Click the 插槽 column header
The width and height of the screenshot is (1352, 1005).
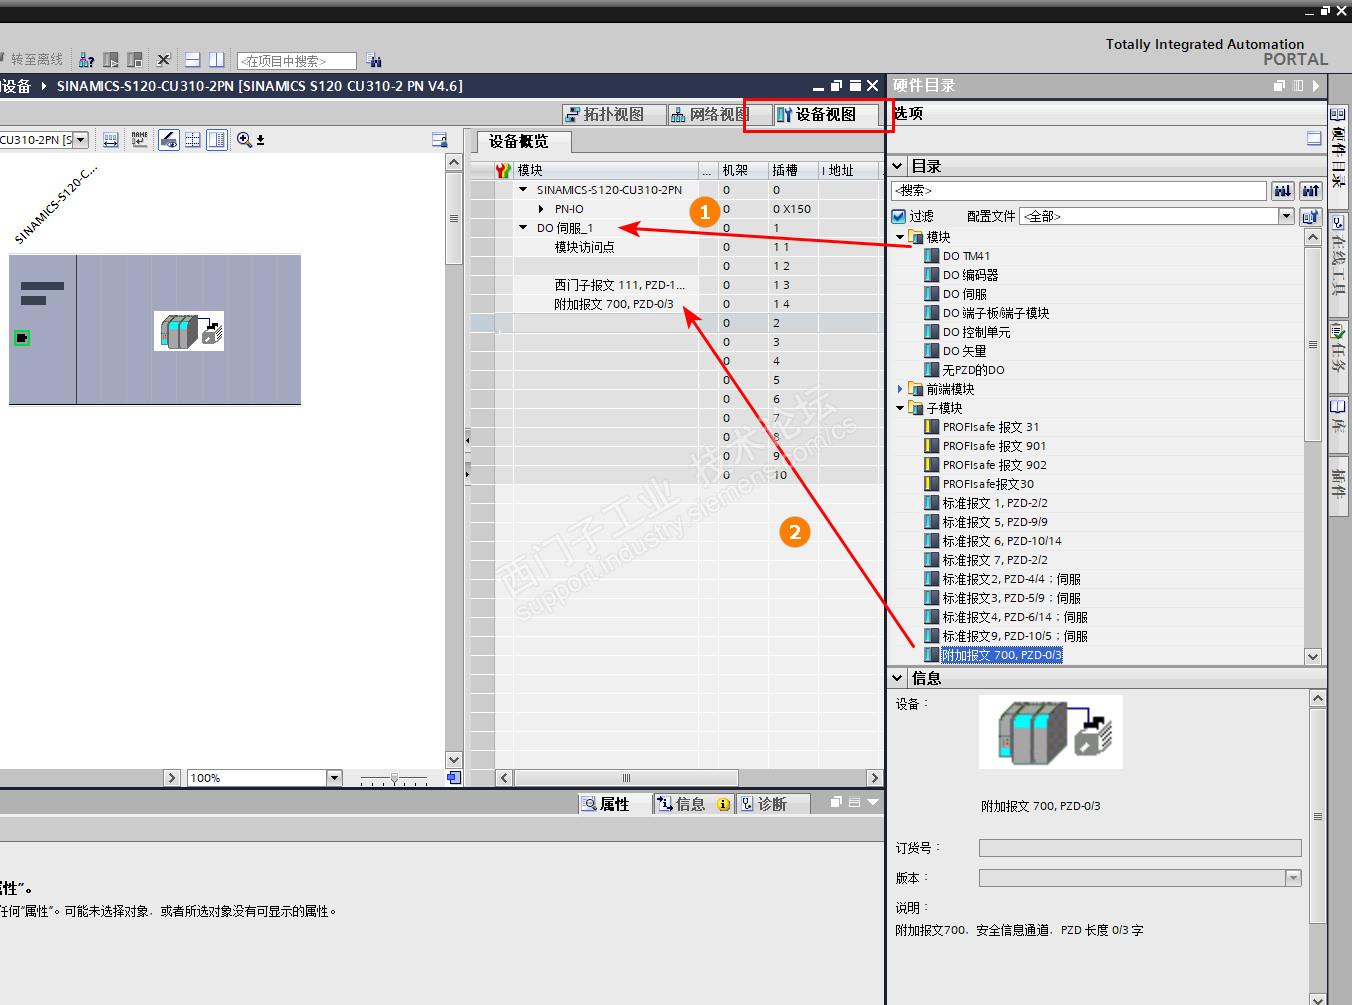[793, 171]
